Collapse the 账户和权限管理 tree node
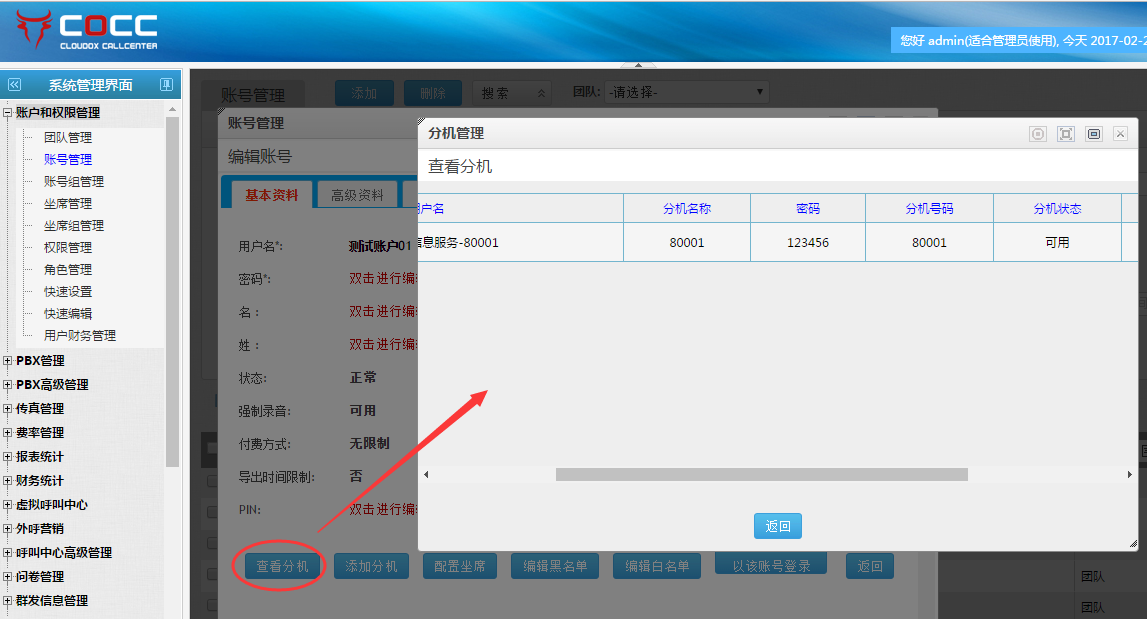Screen dimensions: 1147x619 click(8, 113)
